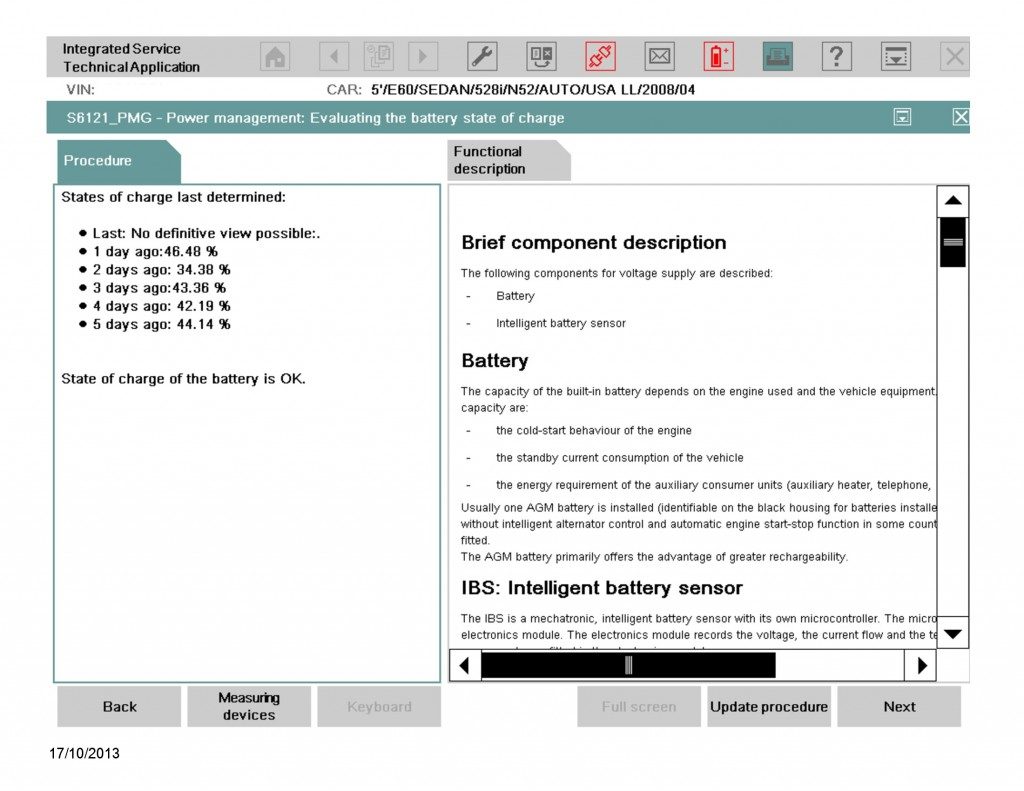
Task: Click the minimize window toolbar icon
Action: point(896,57)
